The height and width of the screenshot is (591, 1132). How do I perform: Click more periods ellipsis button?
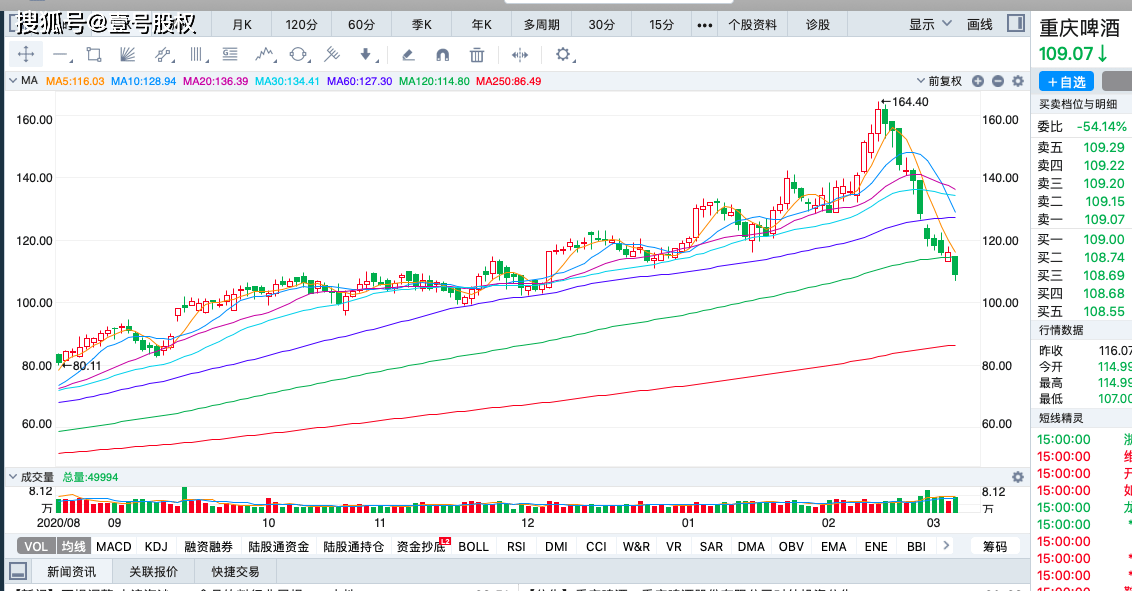pos(705,25)
